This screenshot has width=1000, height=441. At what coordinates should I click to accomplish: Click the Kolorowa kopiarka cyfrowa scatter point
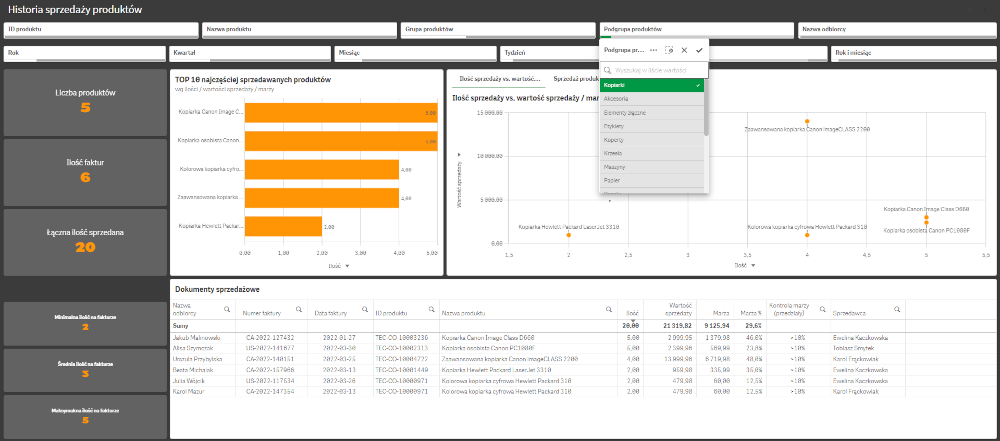pos(807,235)
